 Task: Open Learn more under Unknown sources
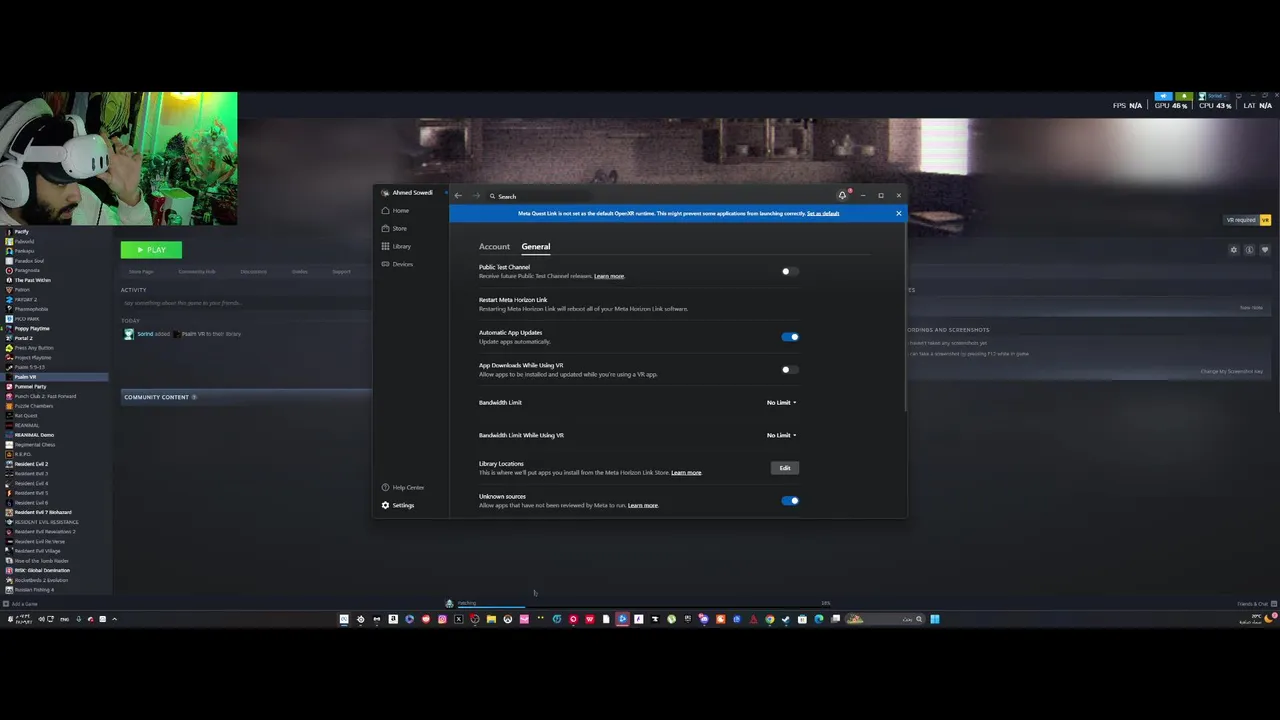pyautogui.click(x=643, y=506)
